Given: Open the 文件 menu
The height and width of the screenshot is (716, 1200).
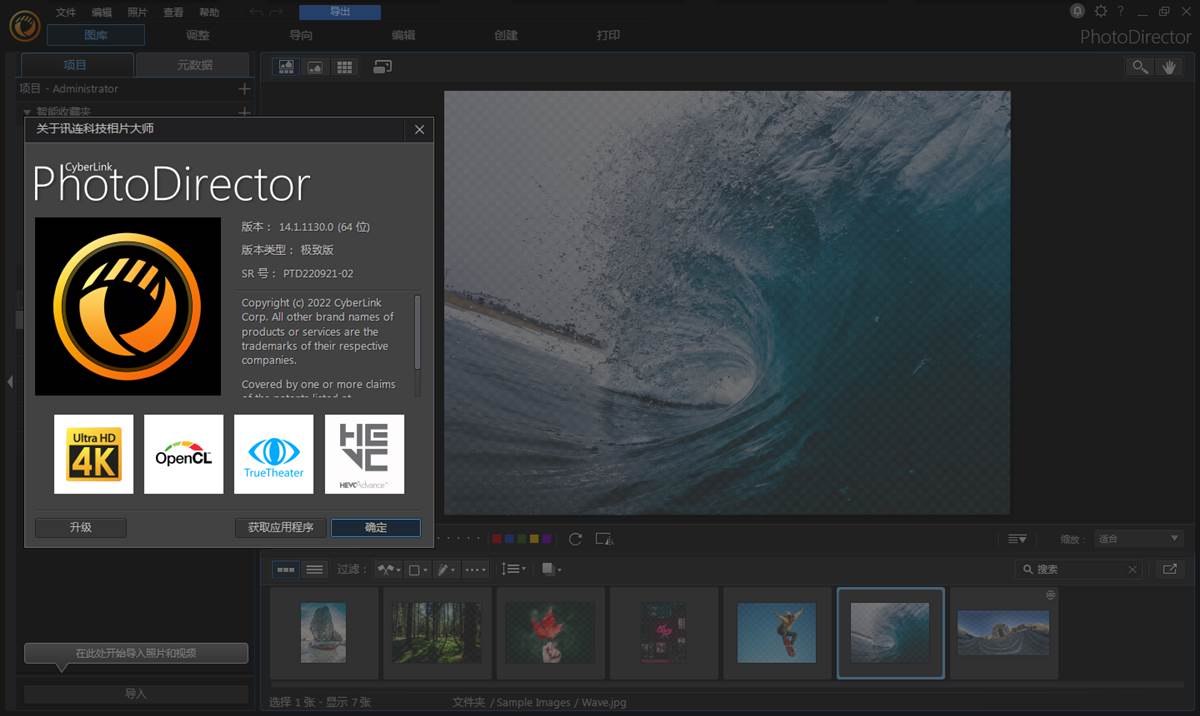Looking at the screenshot, I should 66,12.
